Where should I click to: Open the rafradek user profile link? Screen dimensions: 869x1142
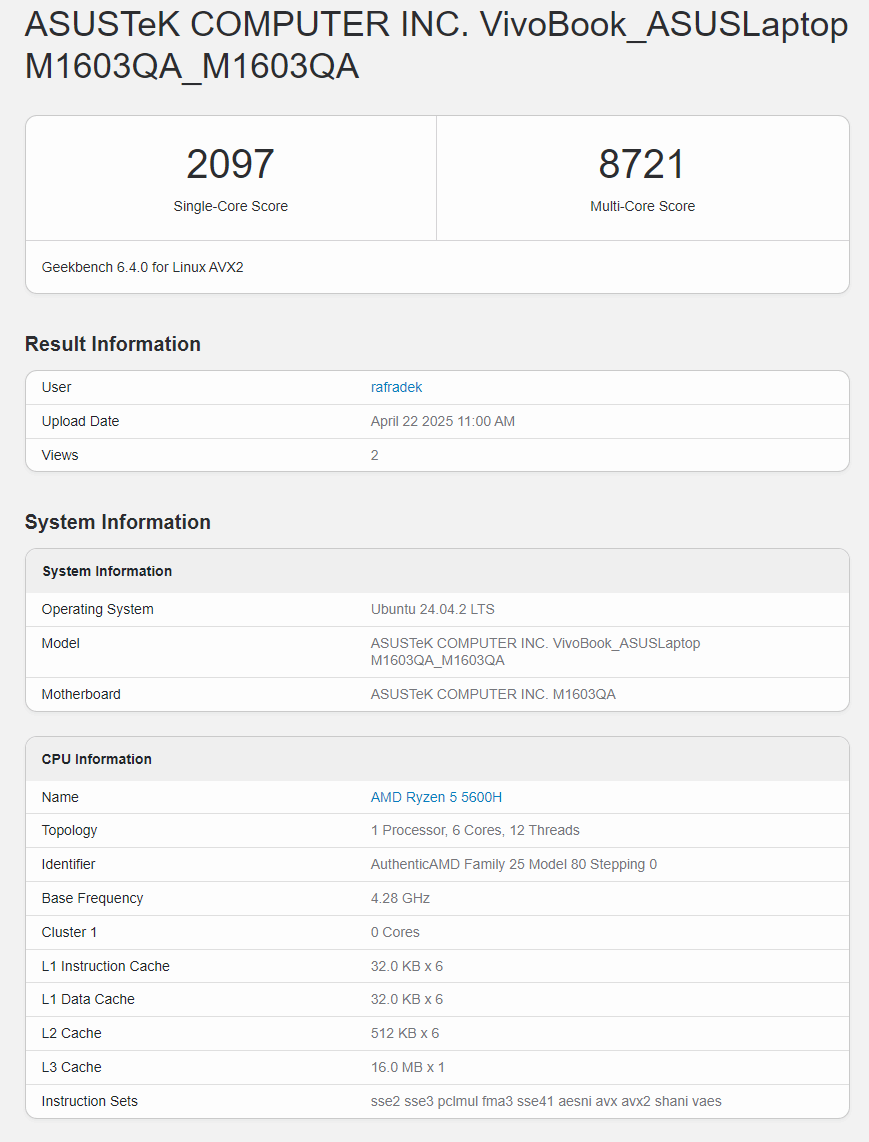pos(396,387)
